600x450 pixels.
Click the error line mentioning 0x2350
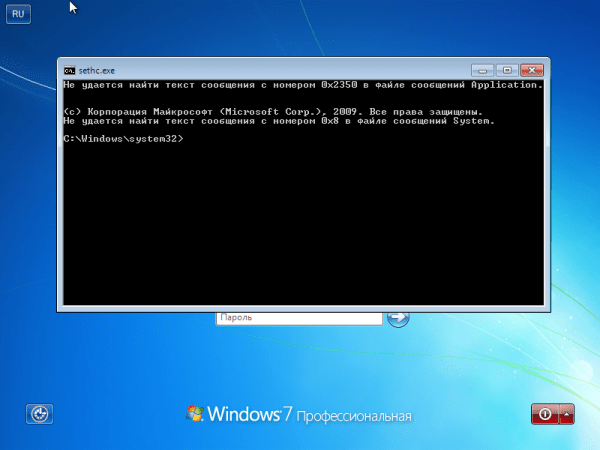tap(303, 85)
